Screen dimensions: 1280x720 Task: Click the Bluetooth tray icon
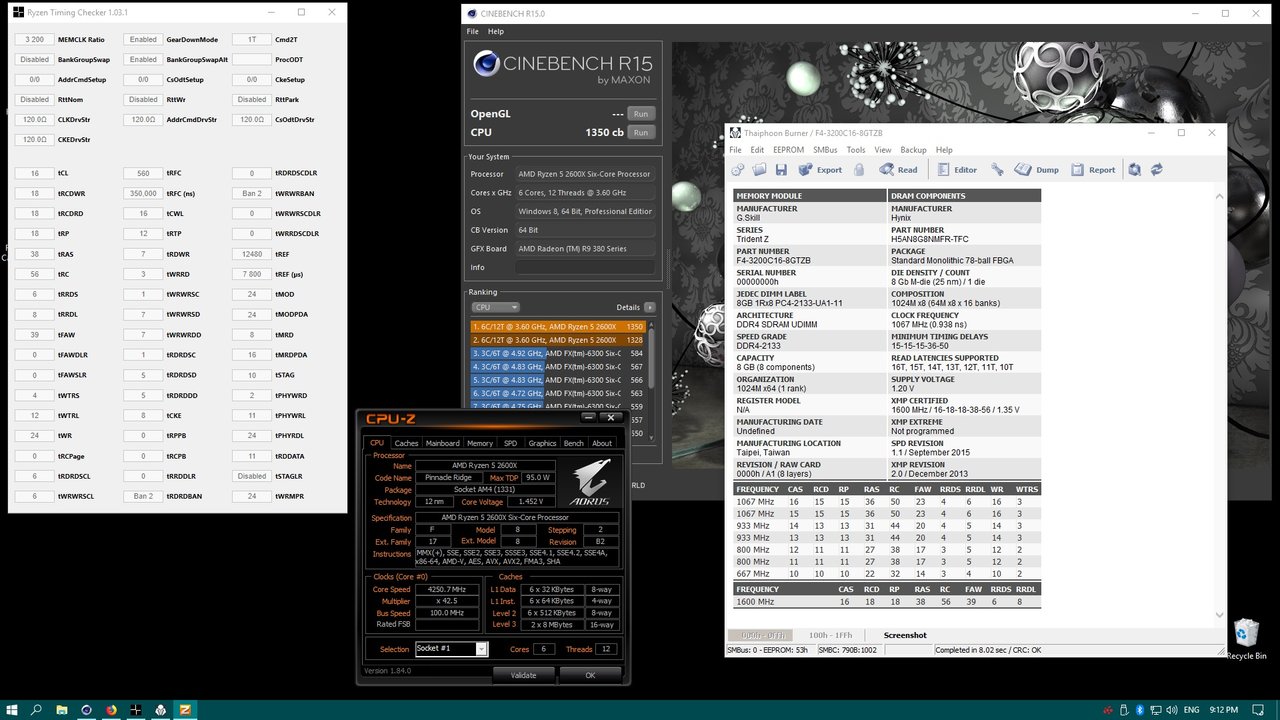click(1139, 710)
